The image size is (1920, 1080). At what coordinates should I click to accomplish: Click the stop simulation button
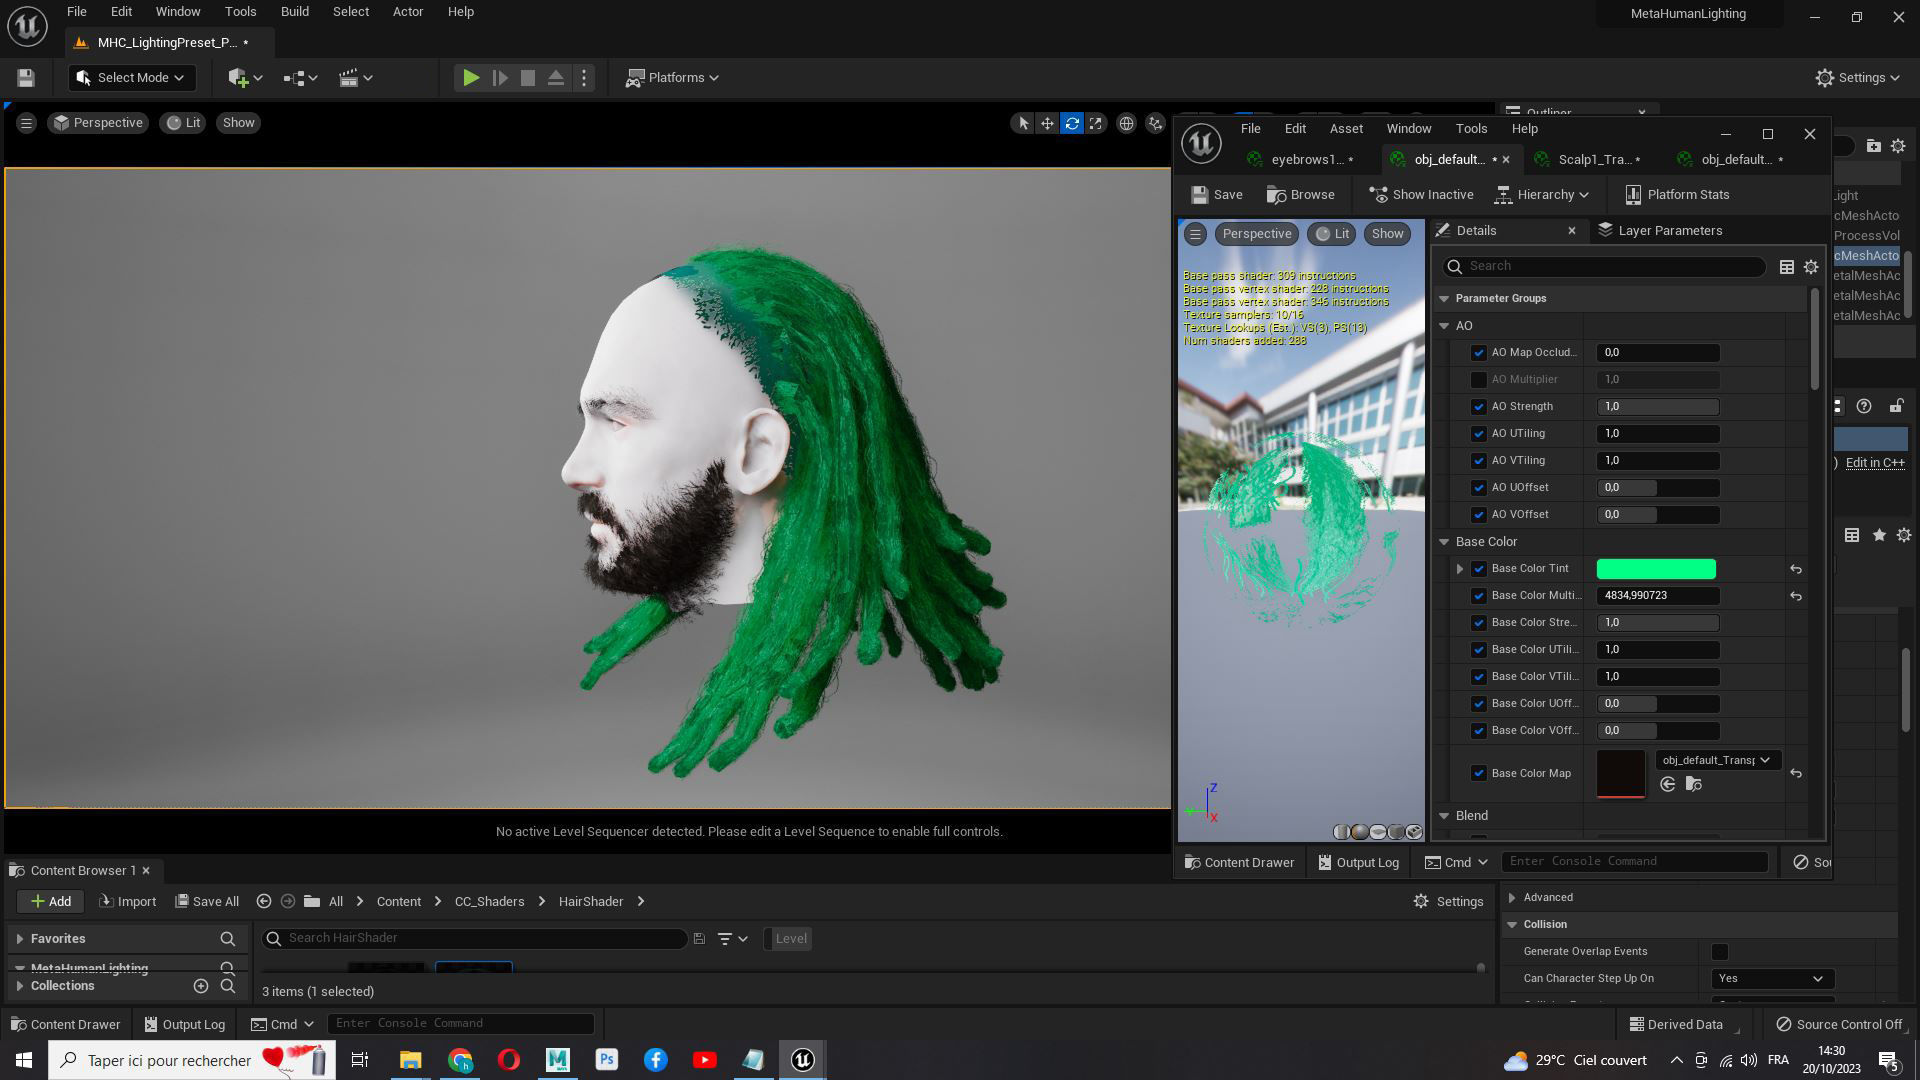click(528, 78)
